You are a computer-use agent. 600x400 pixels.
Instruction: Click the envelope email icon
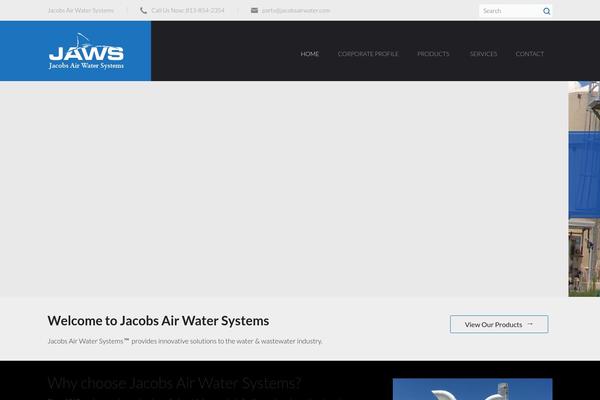pos(254,10)
